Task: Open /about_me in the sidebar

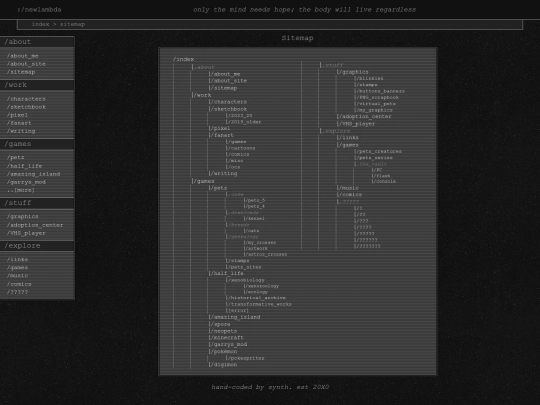Action: pyautogui.click(x=23, y=56)
